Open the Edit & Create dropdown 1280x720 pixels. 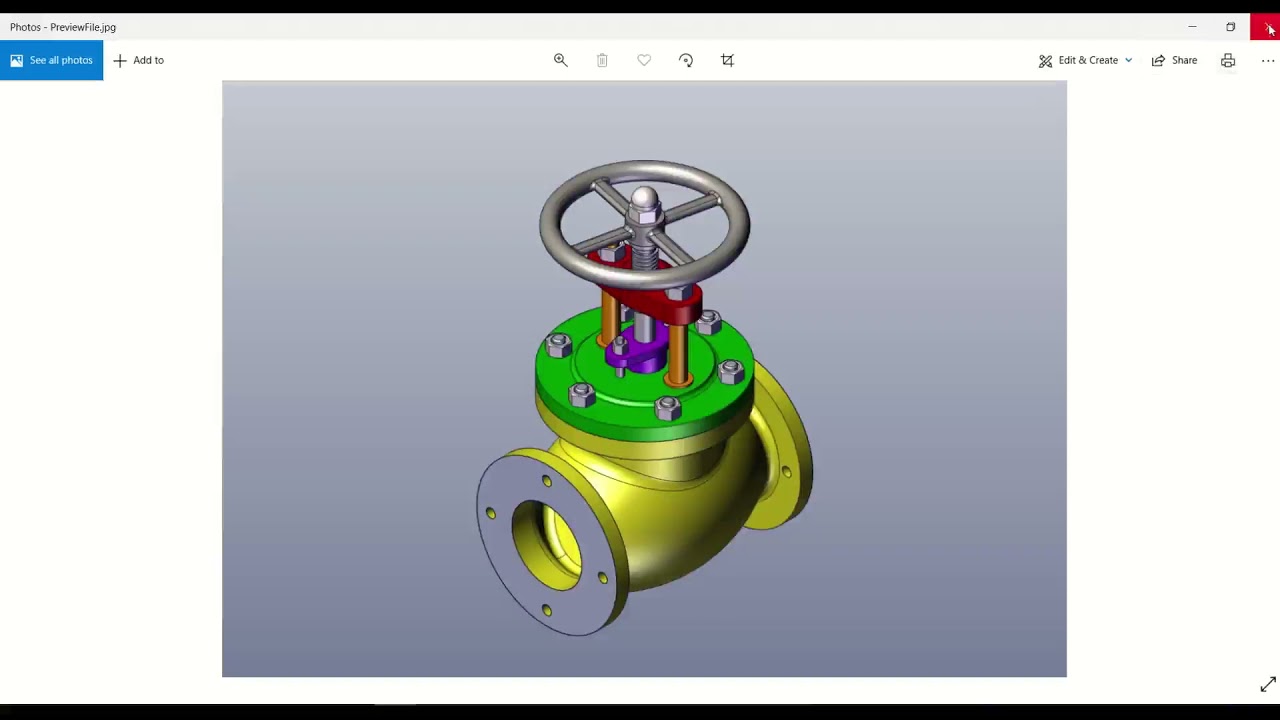click(x=1085, y=60)
